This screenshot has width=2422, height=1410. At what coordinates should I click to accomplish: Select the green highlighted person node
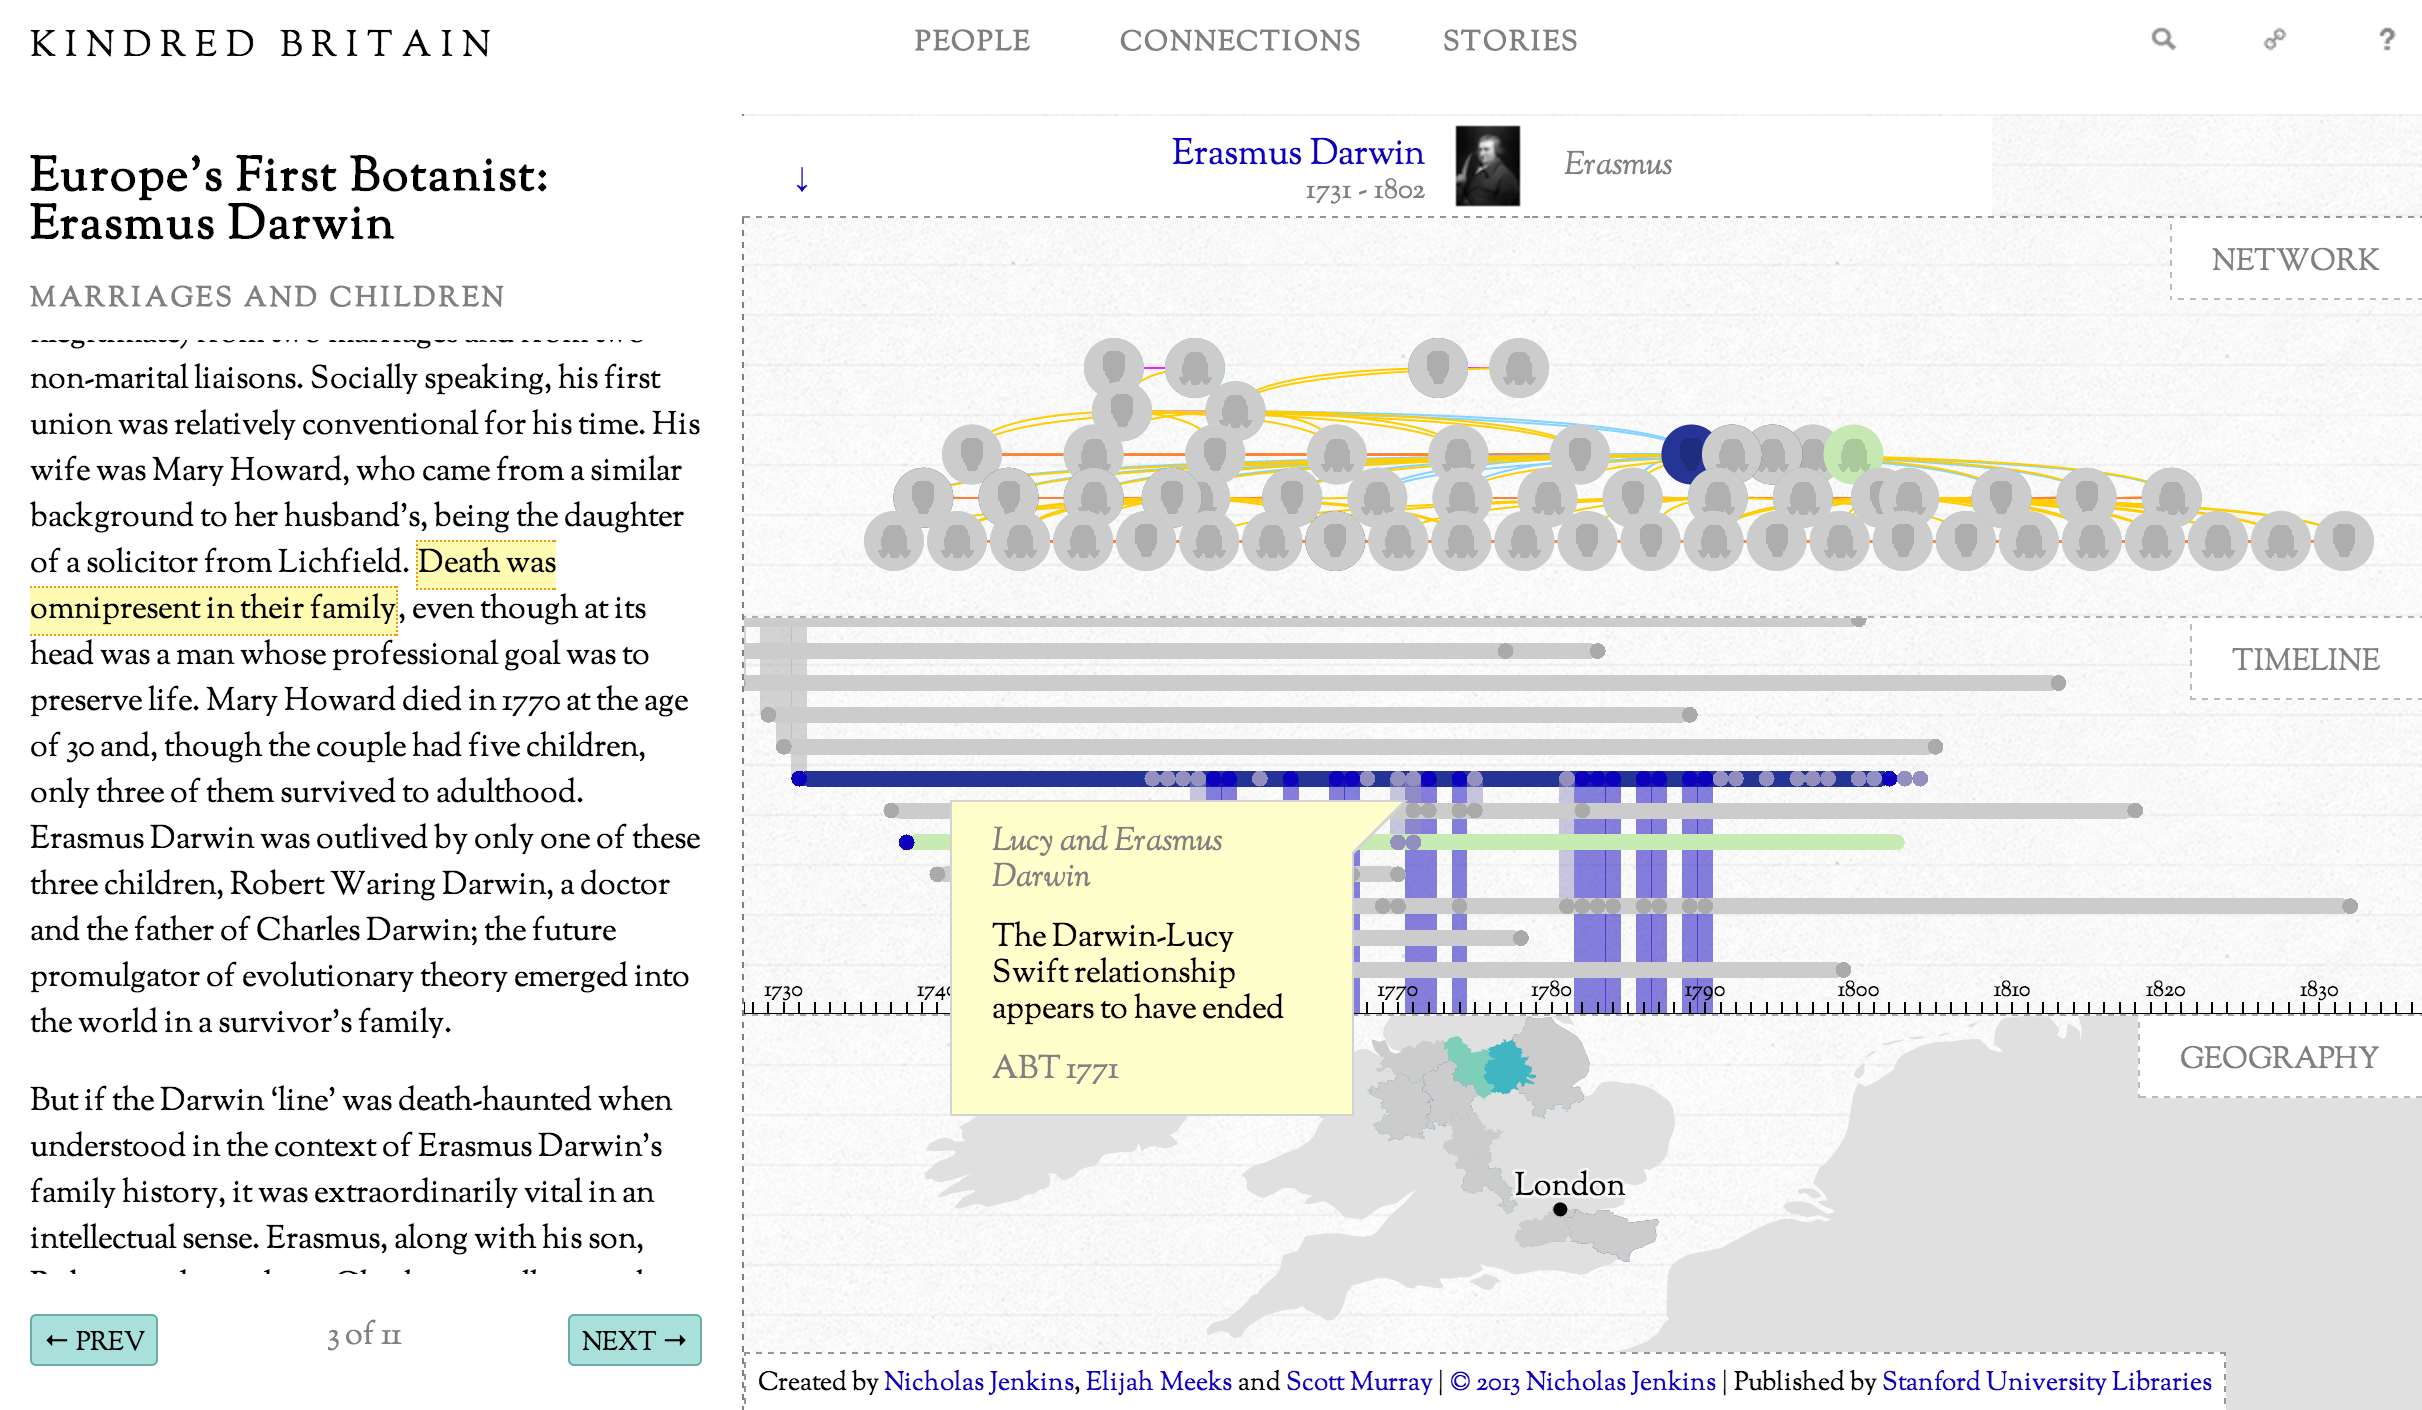tap(1853, 454)
